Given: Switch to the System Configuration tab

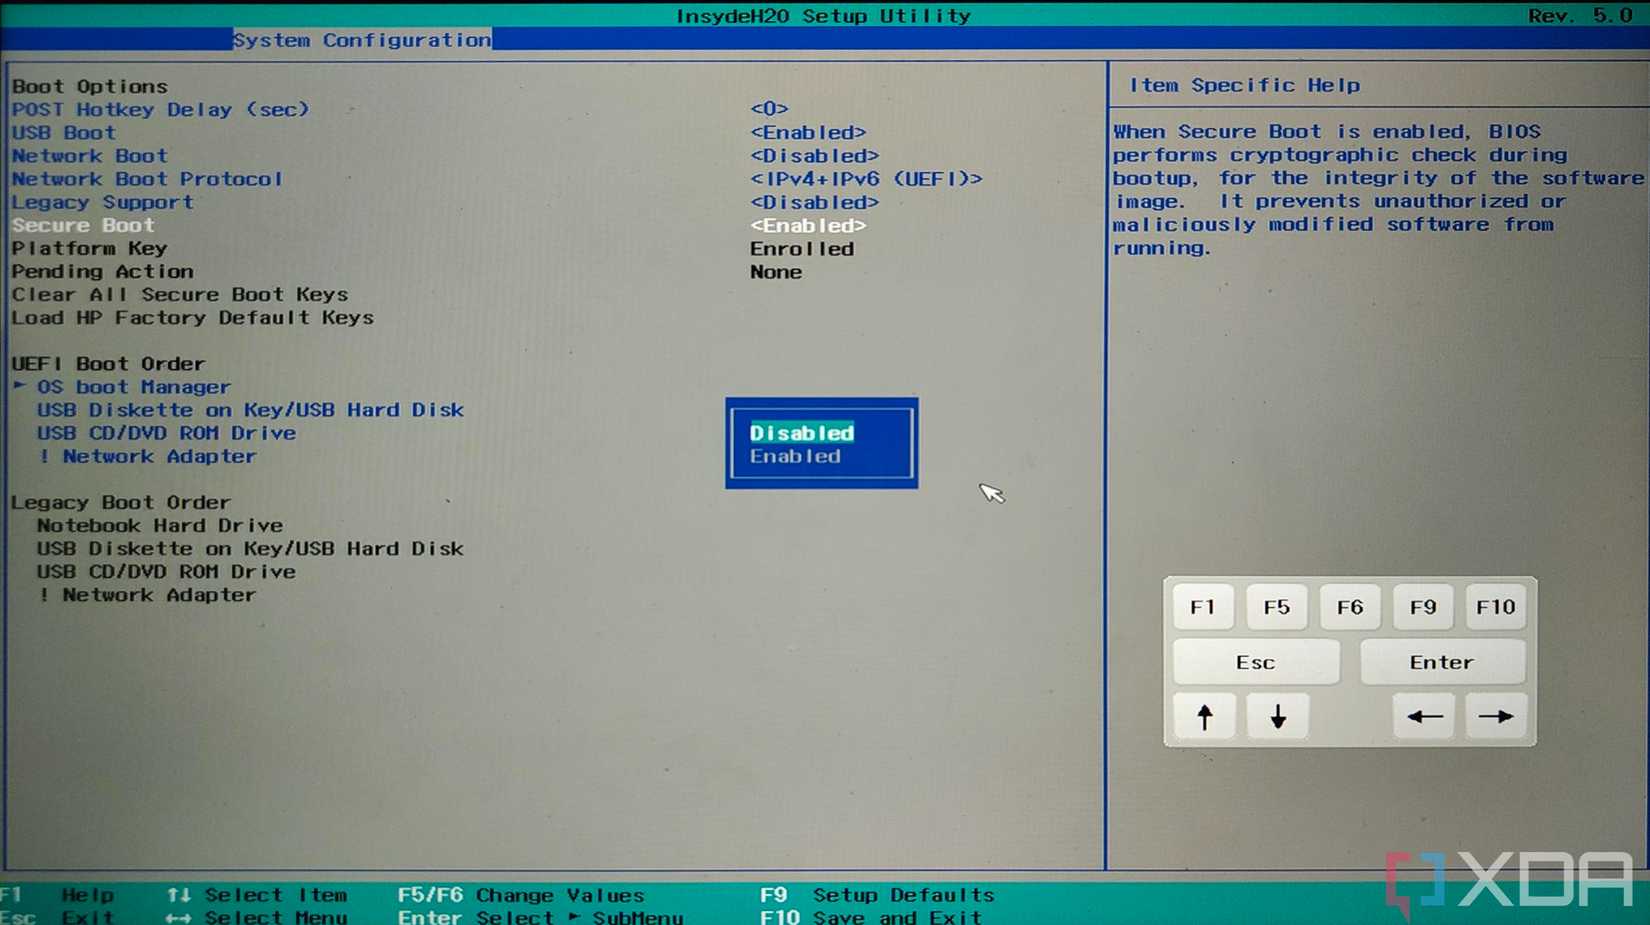Looking at the screenshot, I should coord(362,39).
